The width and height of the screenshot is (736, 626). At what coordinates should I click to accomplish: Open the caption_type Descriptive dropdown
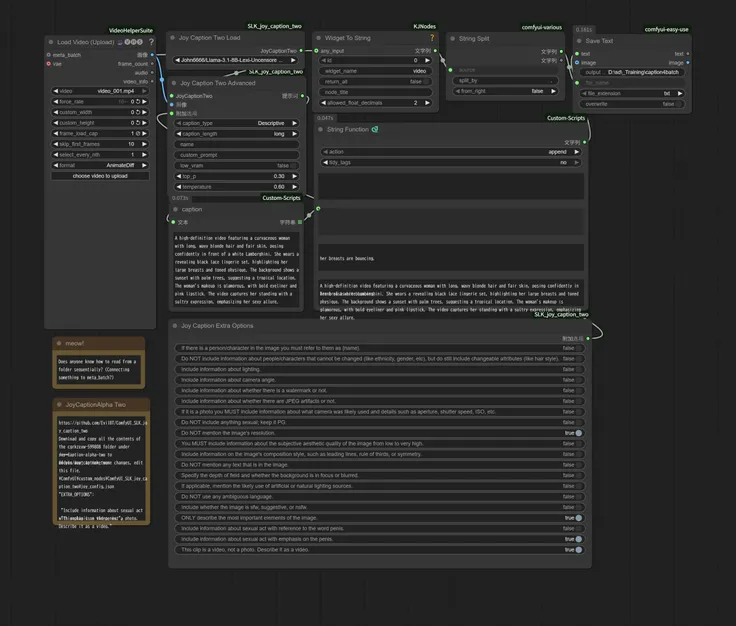(x=237, y=123)
